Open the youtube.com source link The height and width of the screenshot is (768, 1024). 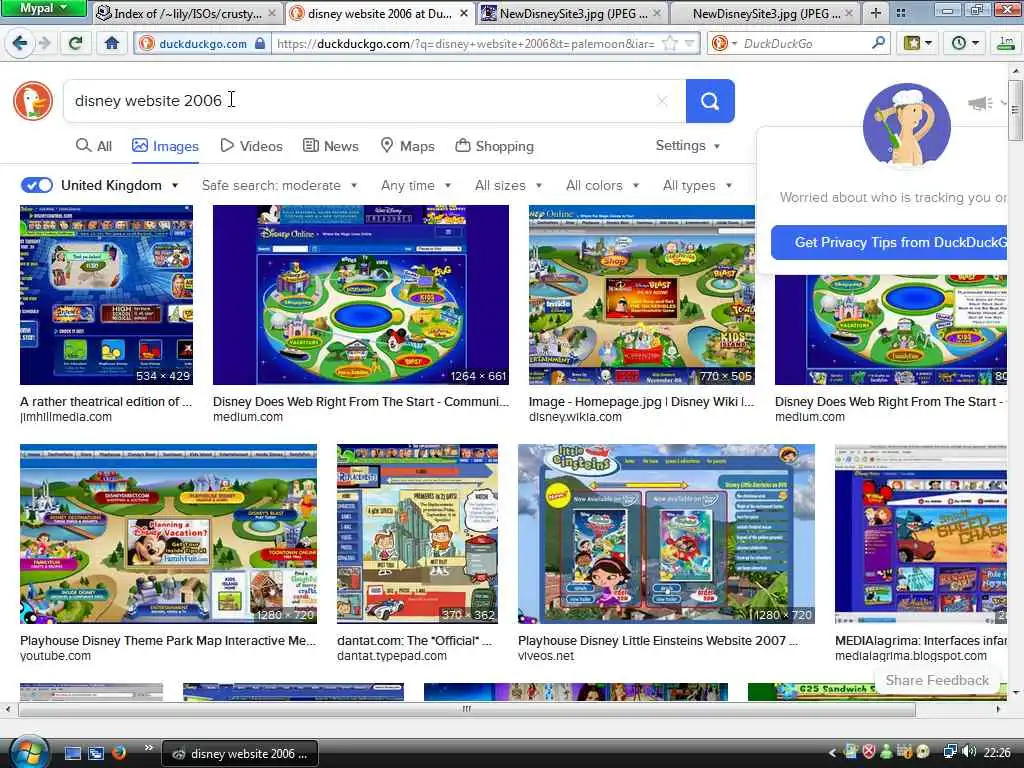point(56,656)
